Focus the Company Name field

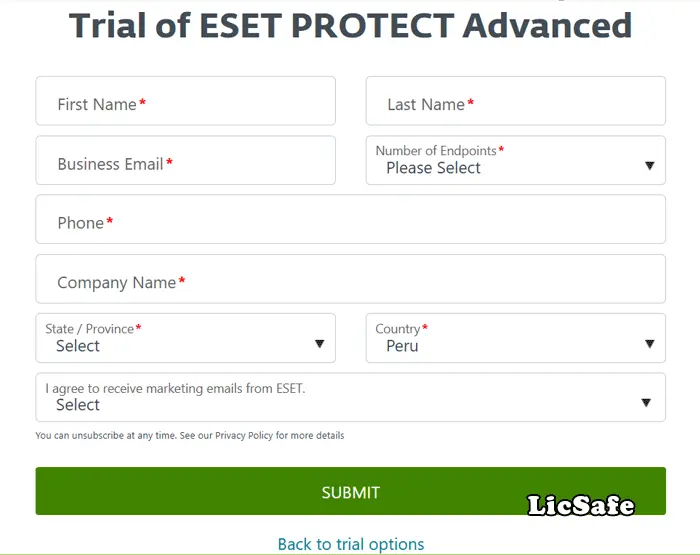click(x=350, y=281)
